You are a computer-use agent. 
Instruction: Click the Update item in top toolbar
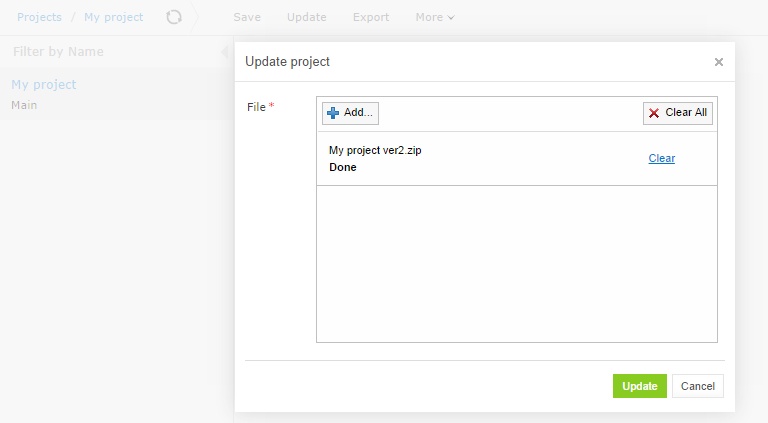coord(307,17)
